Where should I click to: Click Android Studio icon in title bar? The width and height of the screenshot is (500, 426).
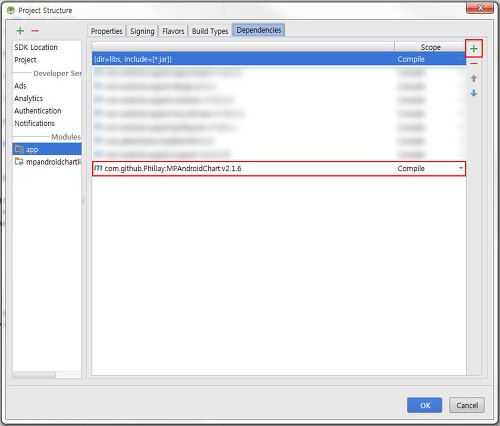coord(11,10)
